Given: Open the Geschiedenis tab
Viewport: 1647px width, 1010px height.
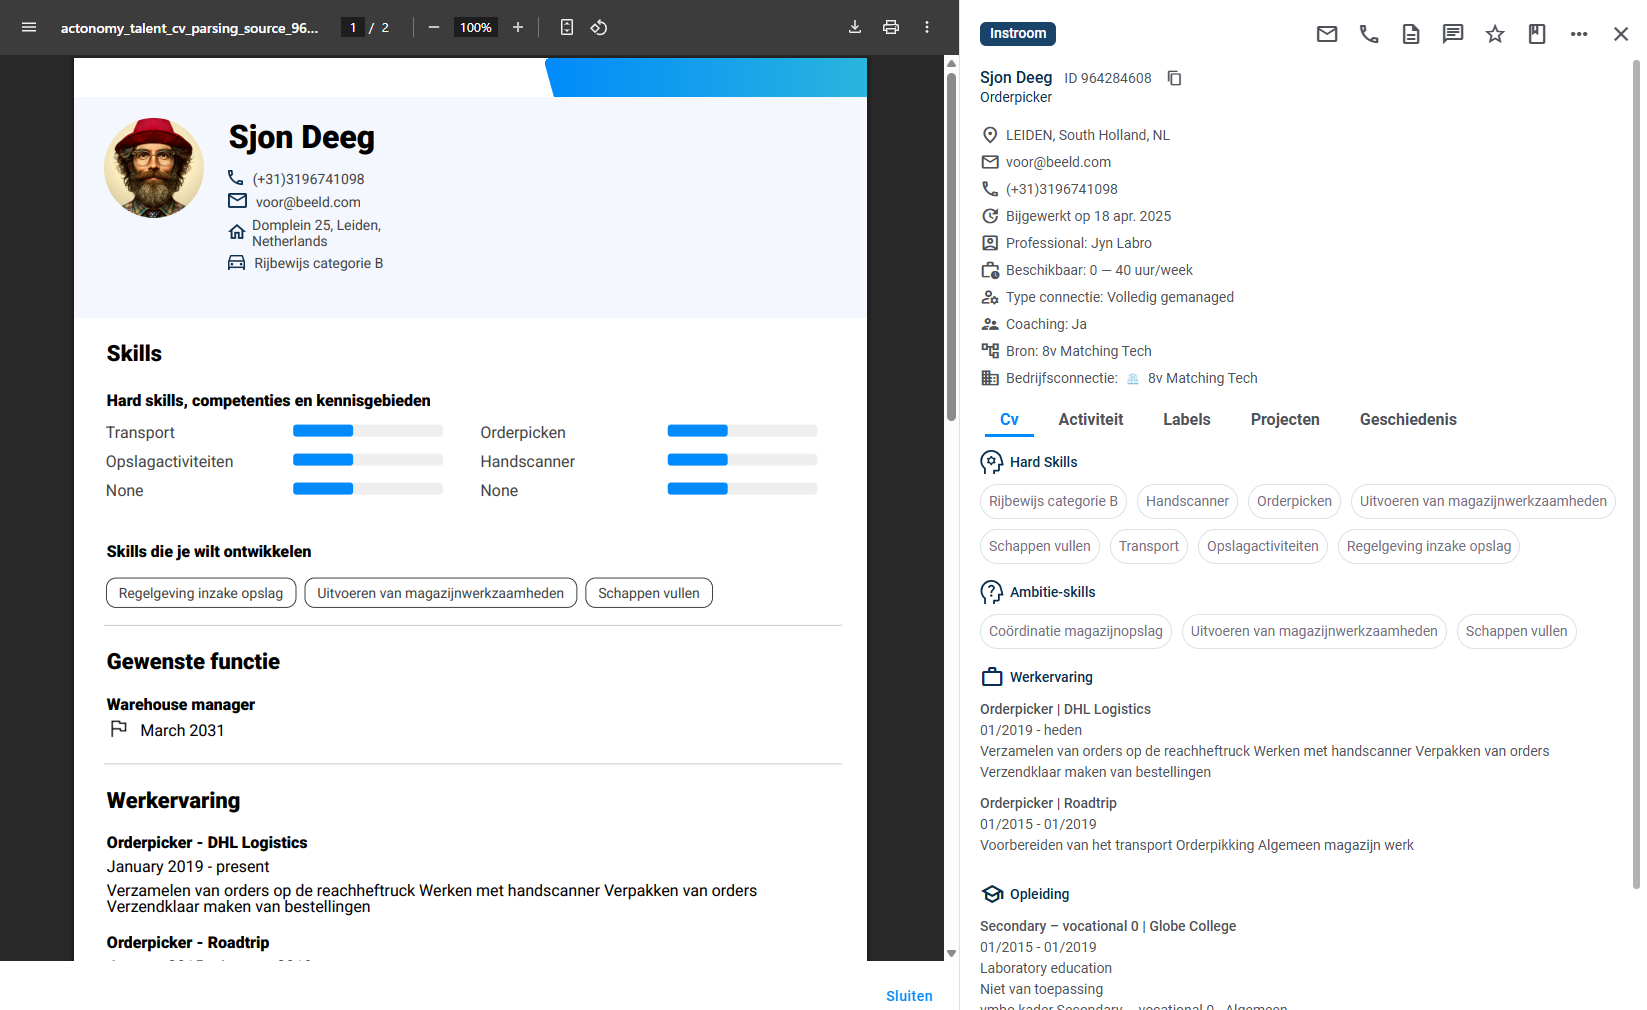Looking at the screenshot, I should tap(1407, 420).
